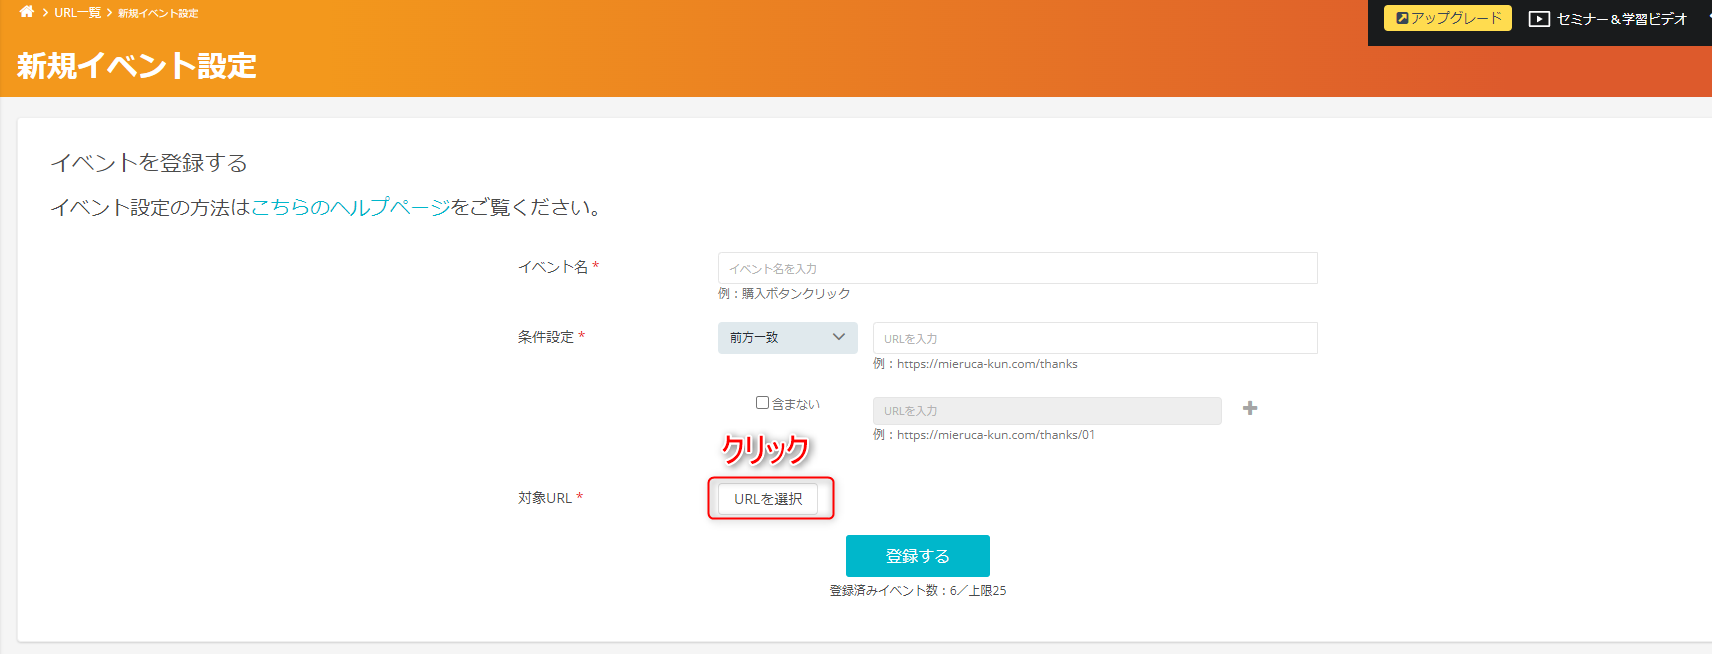Viewport: 1712px width, 654px height.
Task: Click the example URL mieruca-kun.com/thanks text
Action: [x=975, y=364]
